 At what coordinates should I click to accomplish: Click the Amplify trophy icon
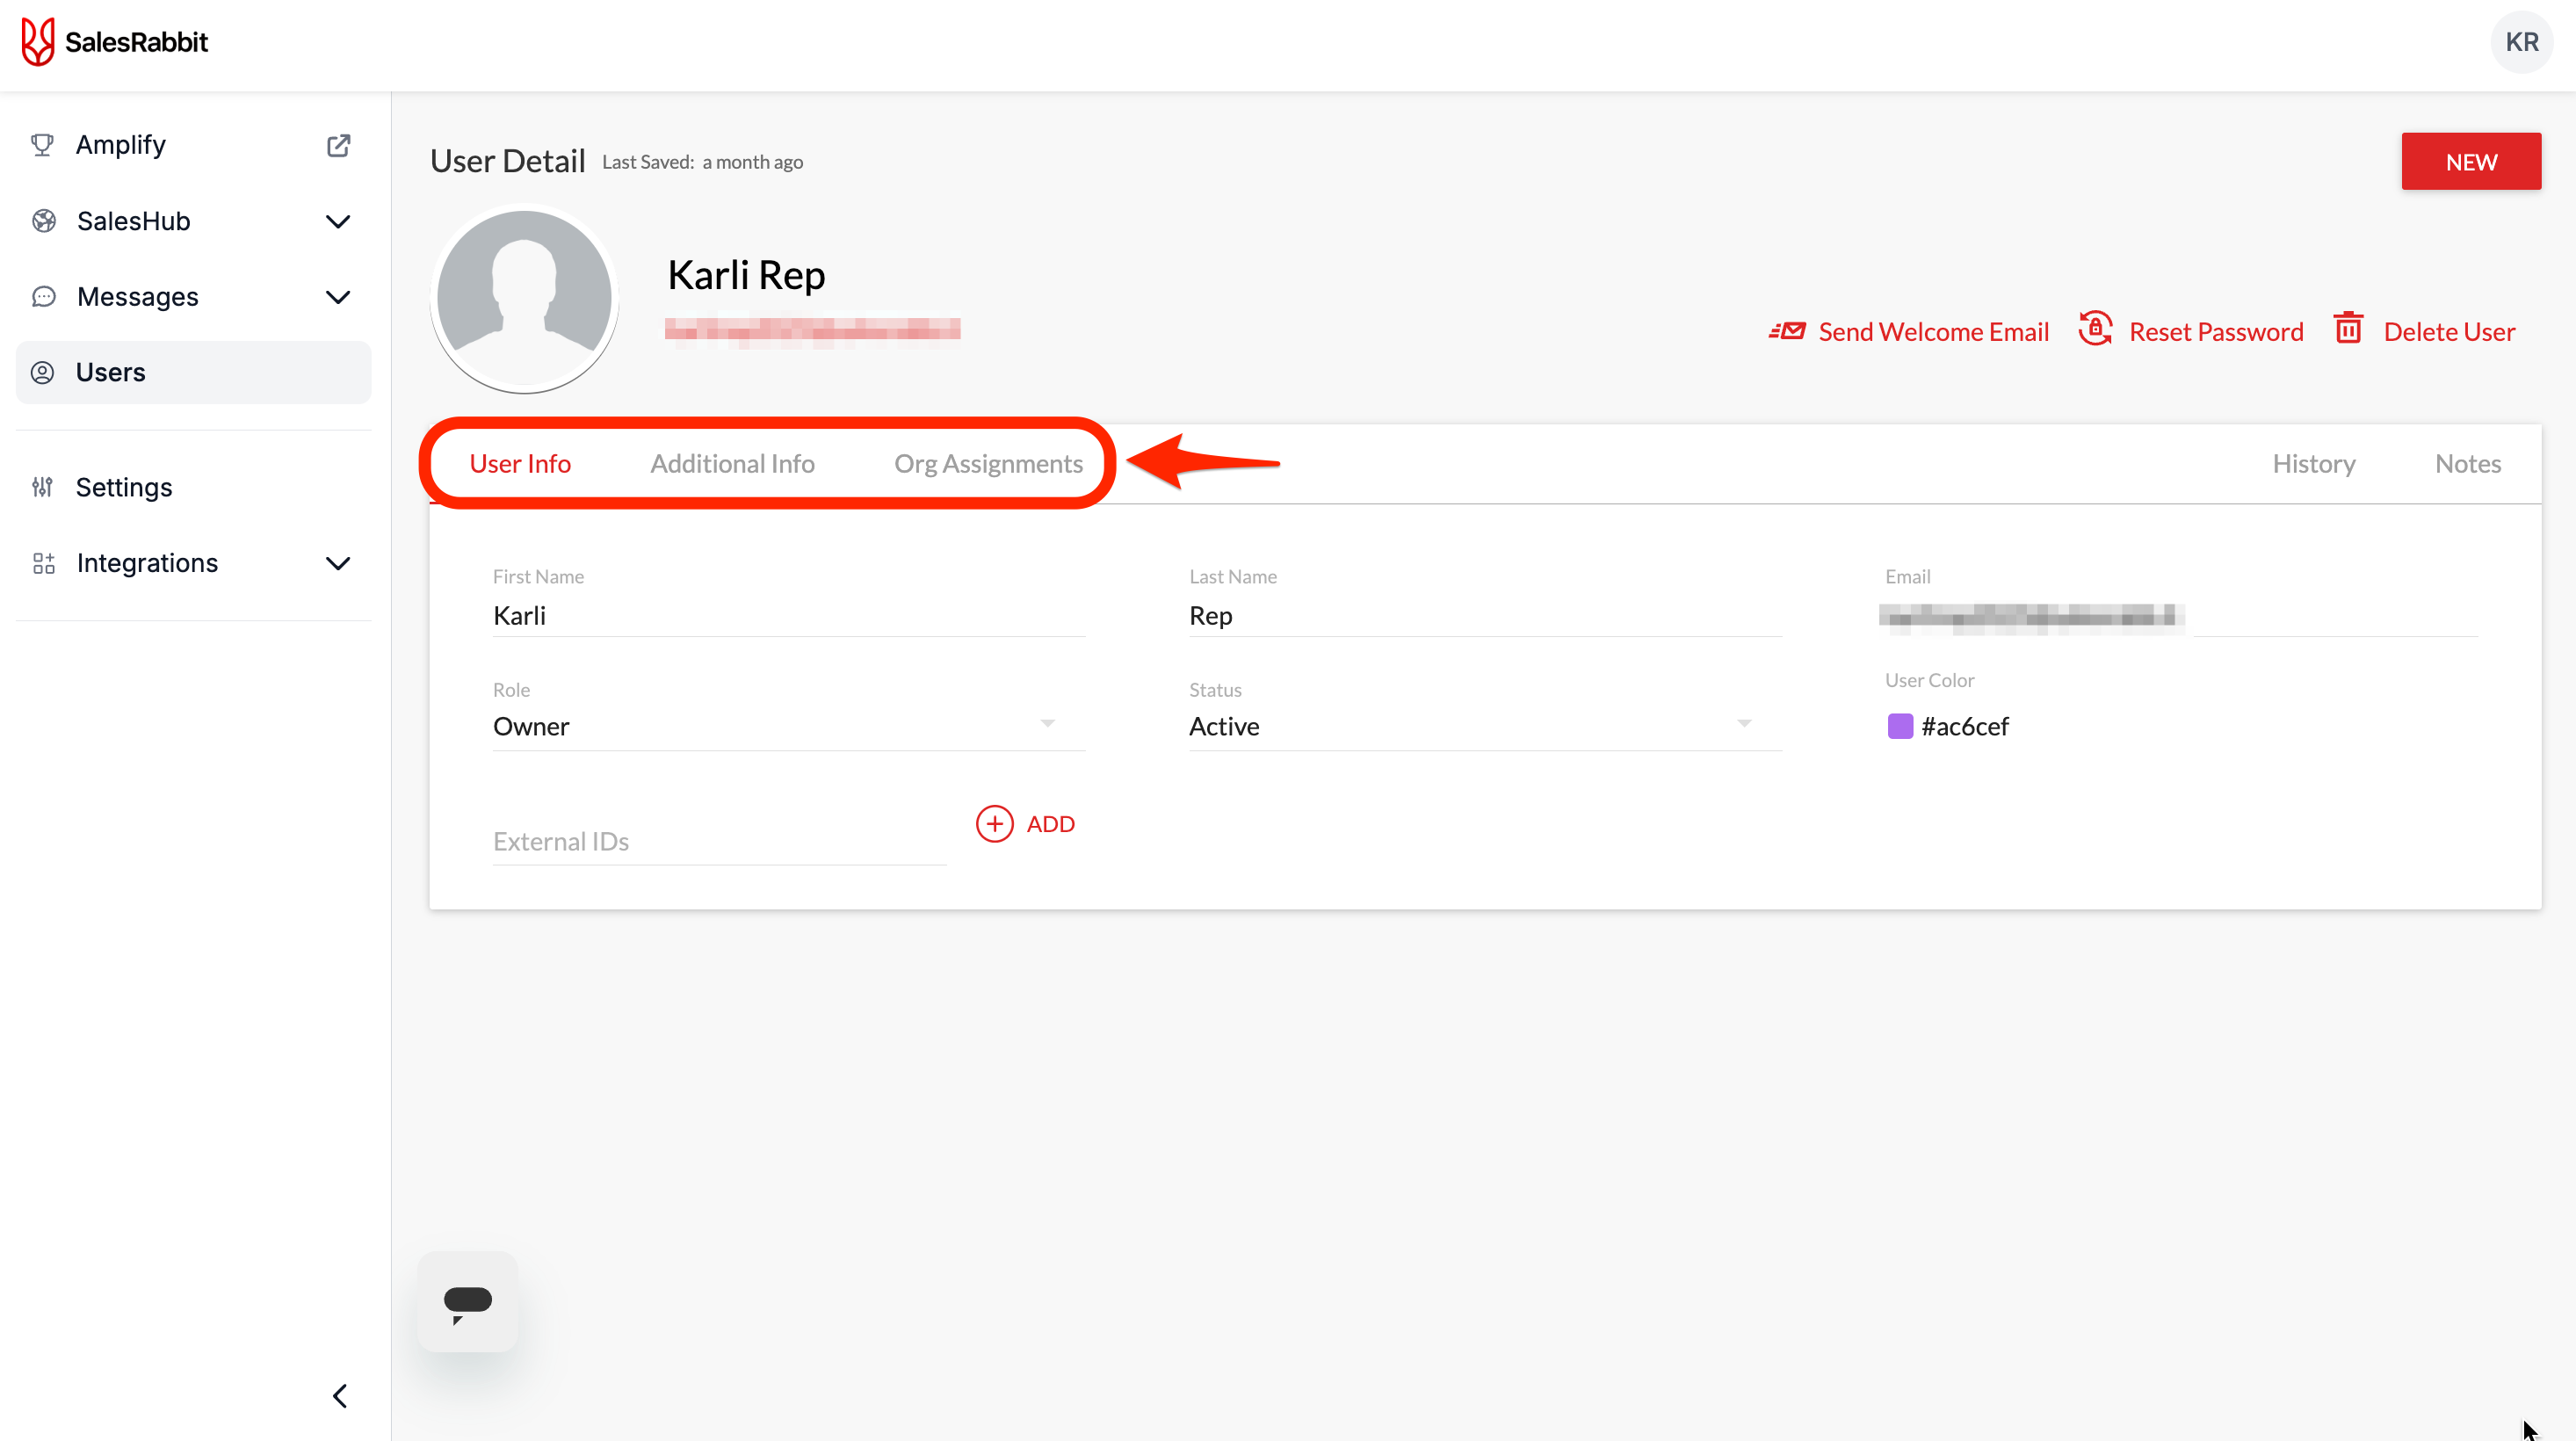42,145
